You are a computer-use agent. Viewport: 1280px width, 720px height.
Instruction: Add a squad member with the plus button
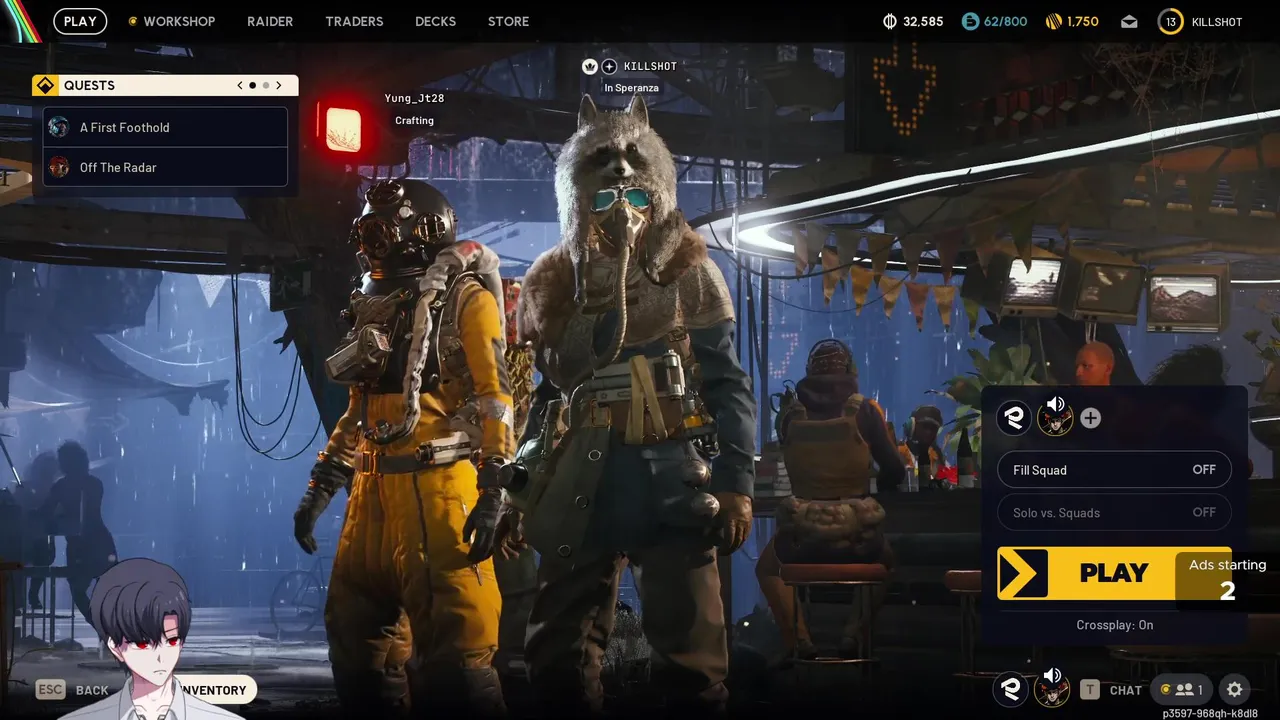pos(1090,418)
